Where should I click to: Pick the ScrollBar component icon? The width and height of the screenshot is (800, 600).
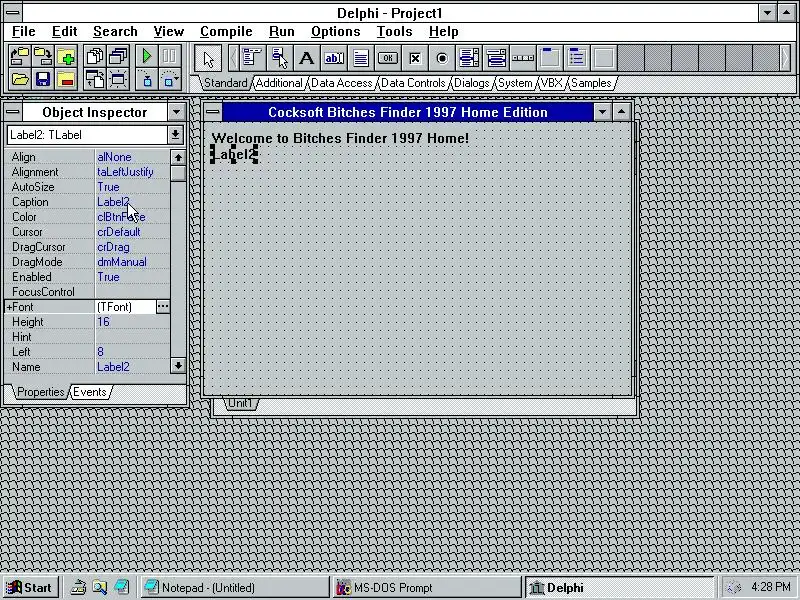click(523, 58)
